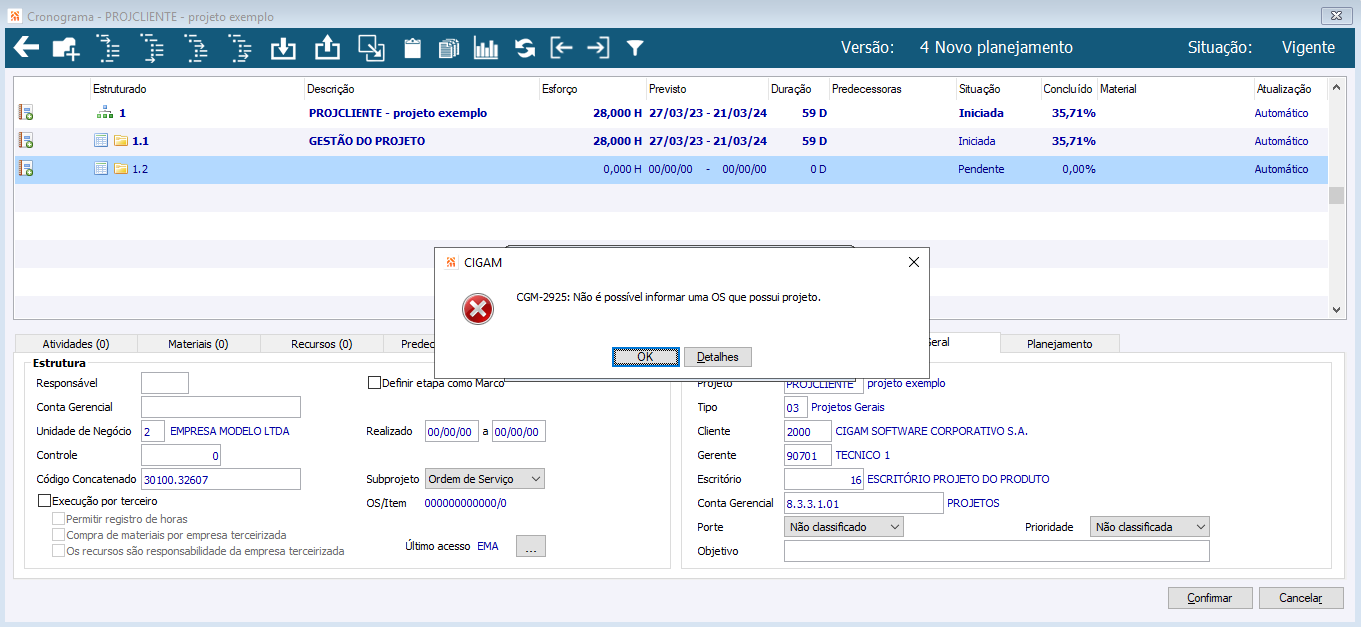
Task: Click the hierarchy icon beside item 1
Action: point(104,113)
